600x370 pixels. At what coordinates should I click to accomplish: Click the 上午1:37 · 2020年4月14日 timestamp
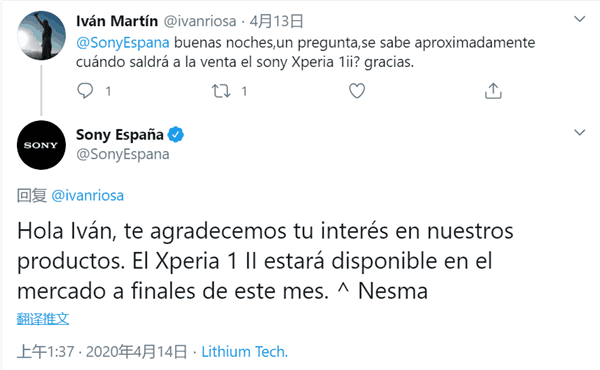[x=102, y=352]
